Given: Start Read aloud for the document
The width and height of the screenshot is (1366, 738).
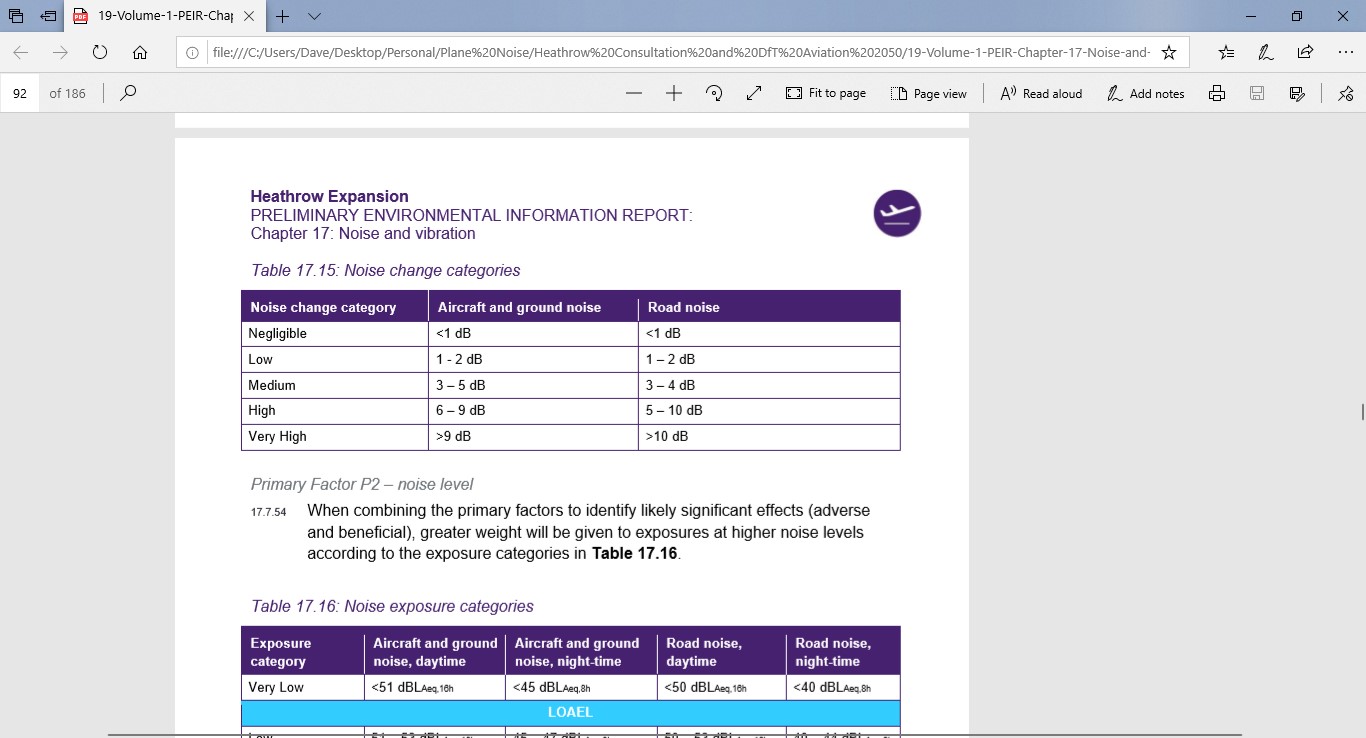Looking at the screenshot, I should tap(1041, 93).
